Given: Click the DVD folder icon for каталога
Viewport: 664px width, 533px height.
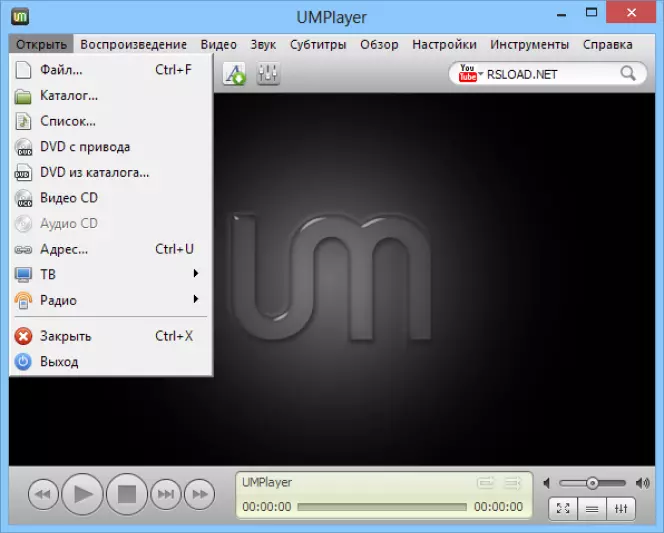Looking at the screenshot, I should tap(23, 173).
